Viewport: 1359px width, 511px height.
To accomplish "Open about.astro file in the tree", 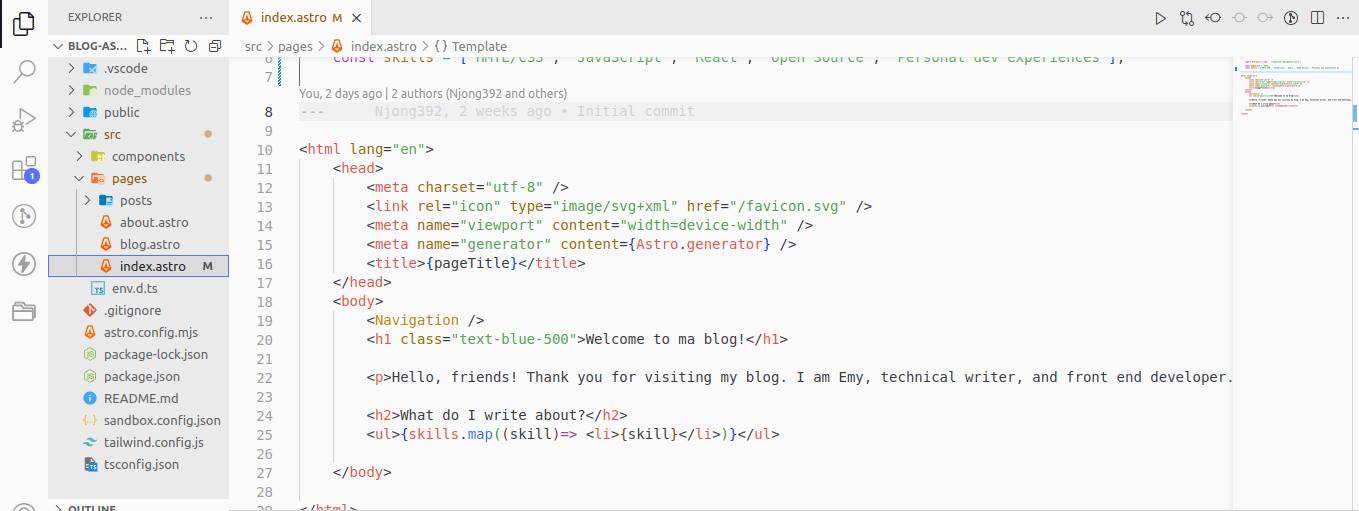I will pyautogui.click(x=153, y=222).
